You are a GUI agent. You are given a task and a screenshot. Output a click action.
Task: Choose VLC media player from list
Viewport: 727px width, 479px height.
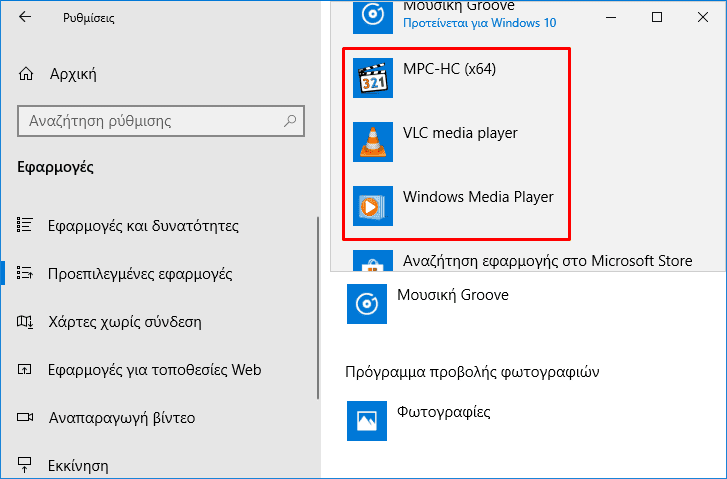pyautogui.click(x=456, y=142)
